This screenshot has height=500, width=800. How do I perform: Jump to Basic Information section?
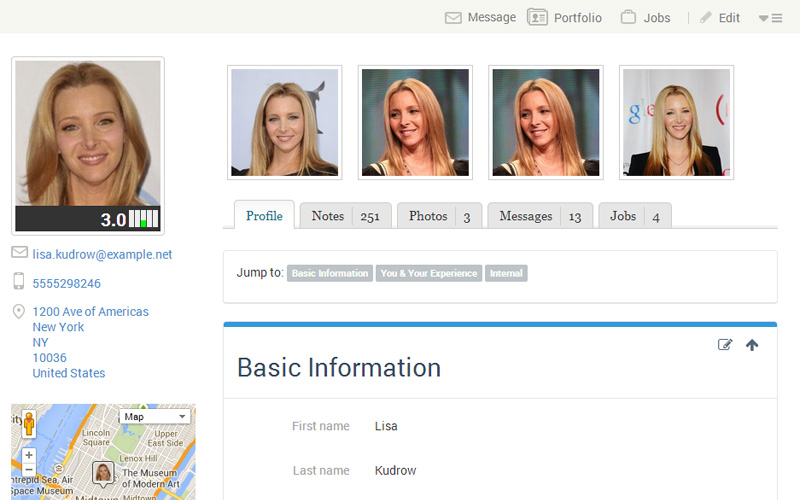point(330,273)
